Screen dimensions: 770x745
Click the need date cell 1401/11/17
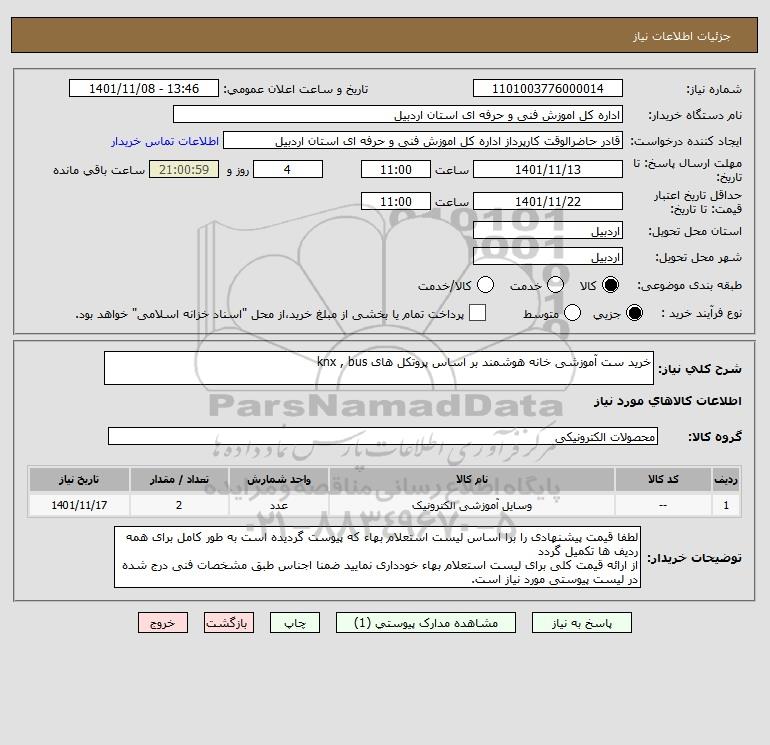[79, 505]
